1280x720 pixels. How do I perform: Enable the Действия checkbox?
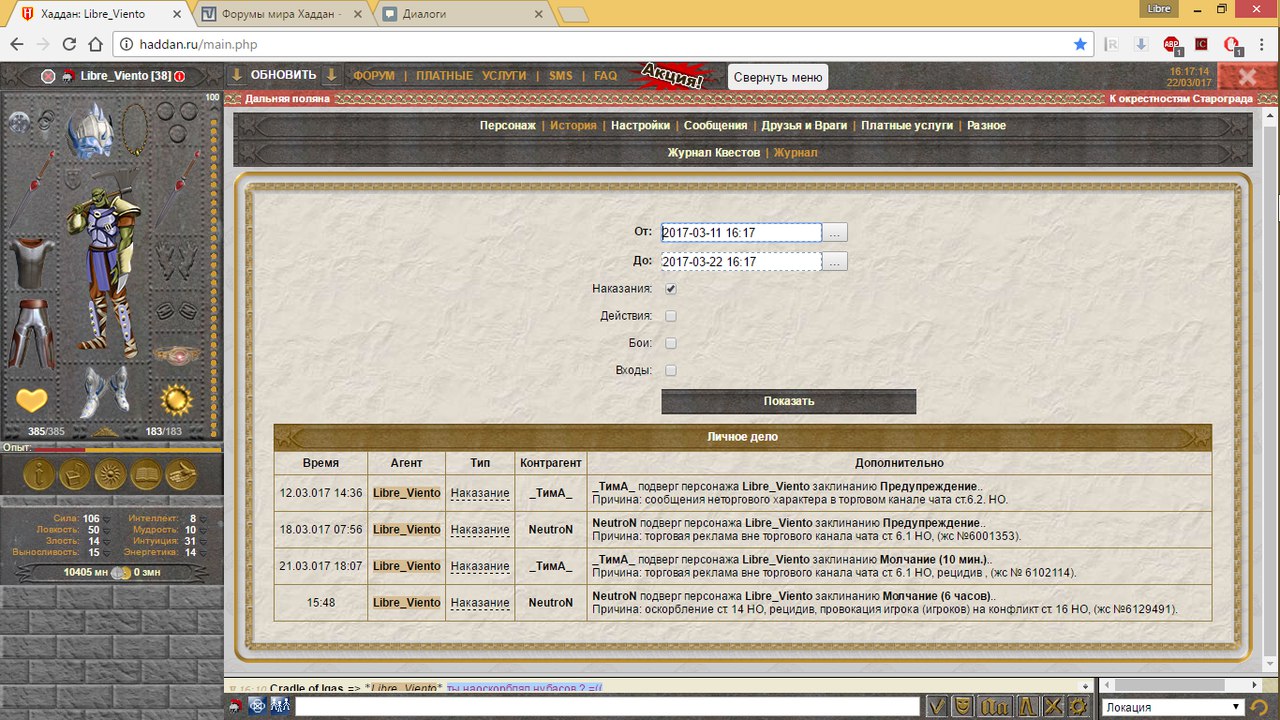[671, 316]
